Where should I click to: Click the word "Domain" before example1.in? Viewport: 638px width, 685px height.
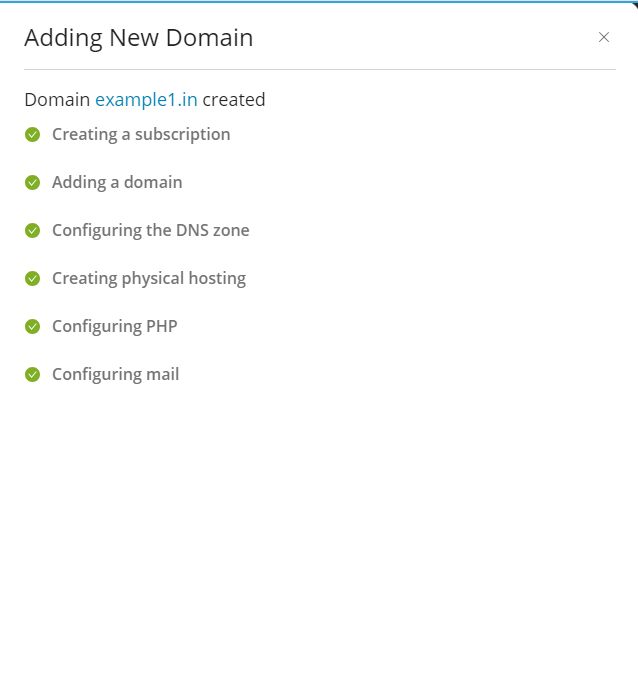[57, 99]
